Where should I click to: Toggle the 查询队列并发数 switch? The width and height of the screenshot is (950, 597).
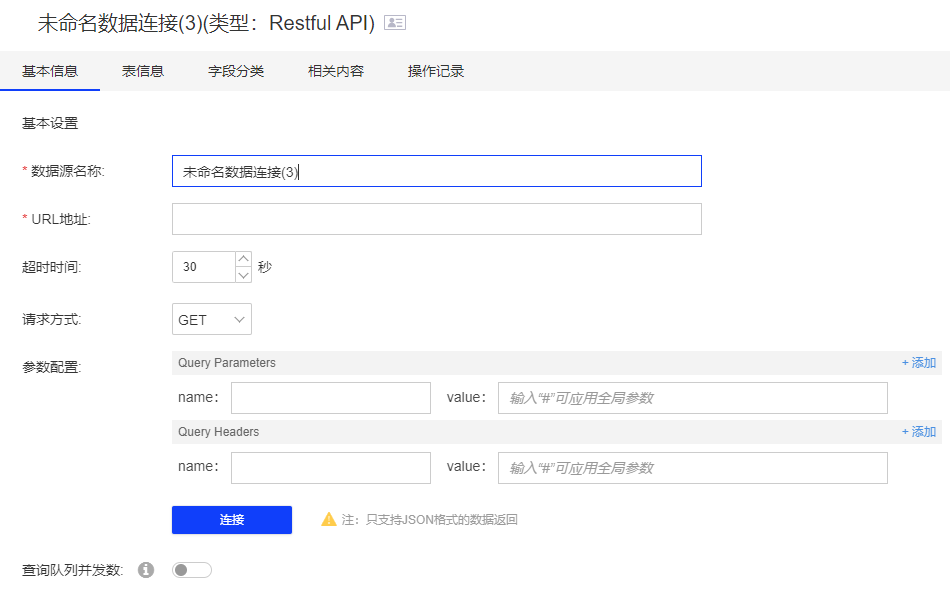coord(191,570)
